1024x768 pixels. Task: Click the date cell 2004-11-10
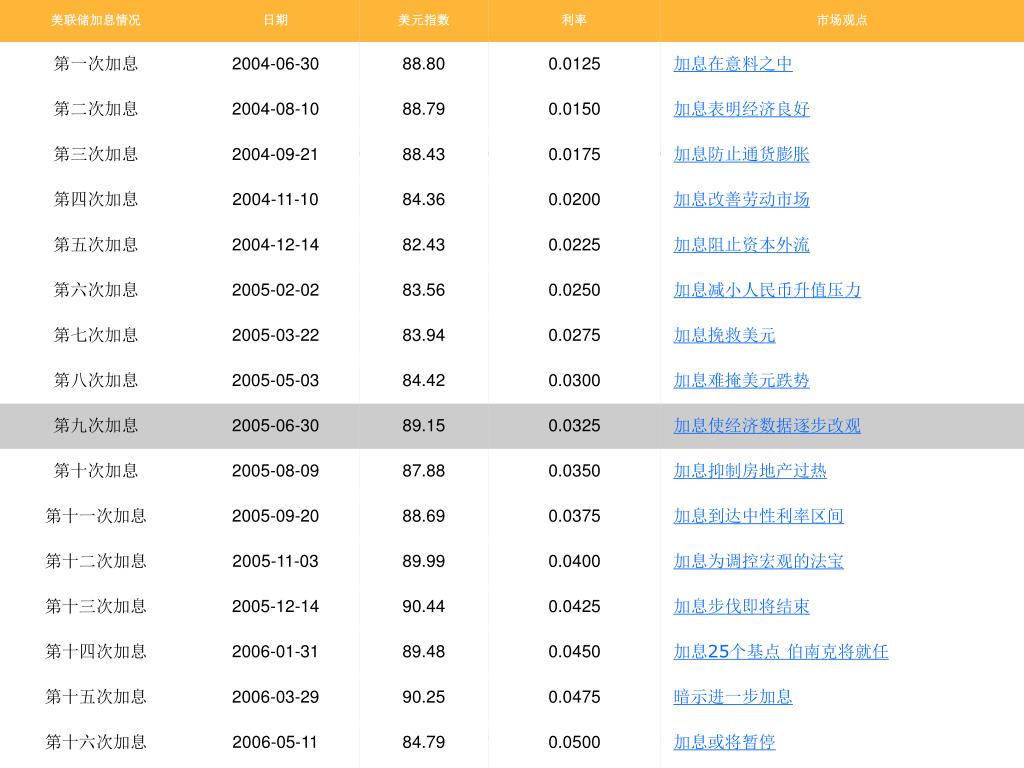[x=276, y=199]
